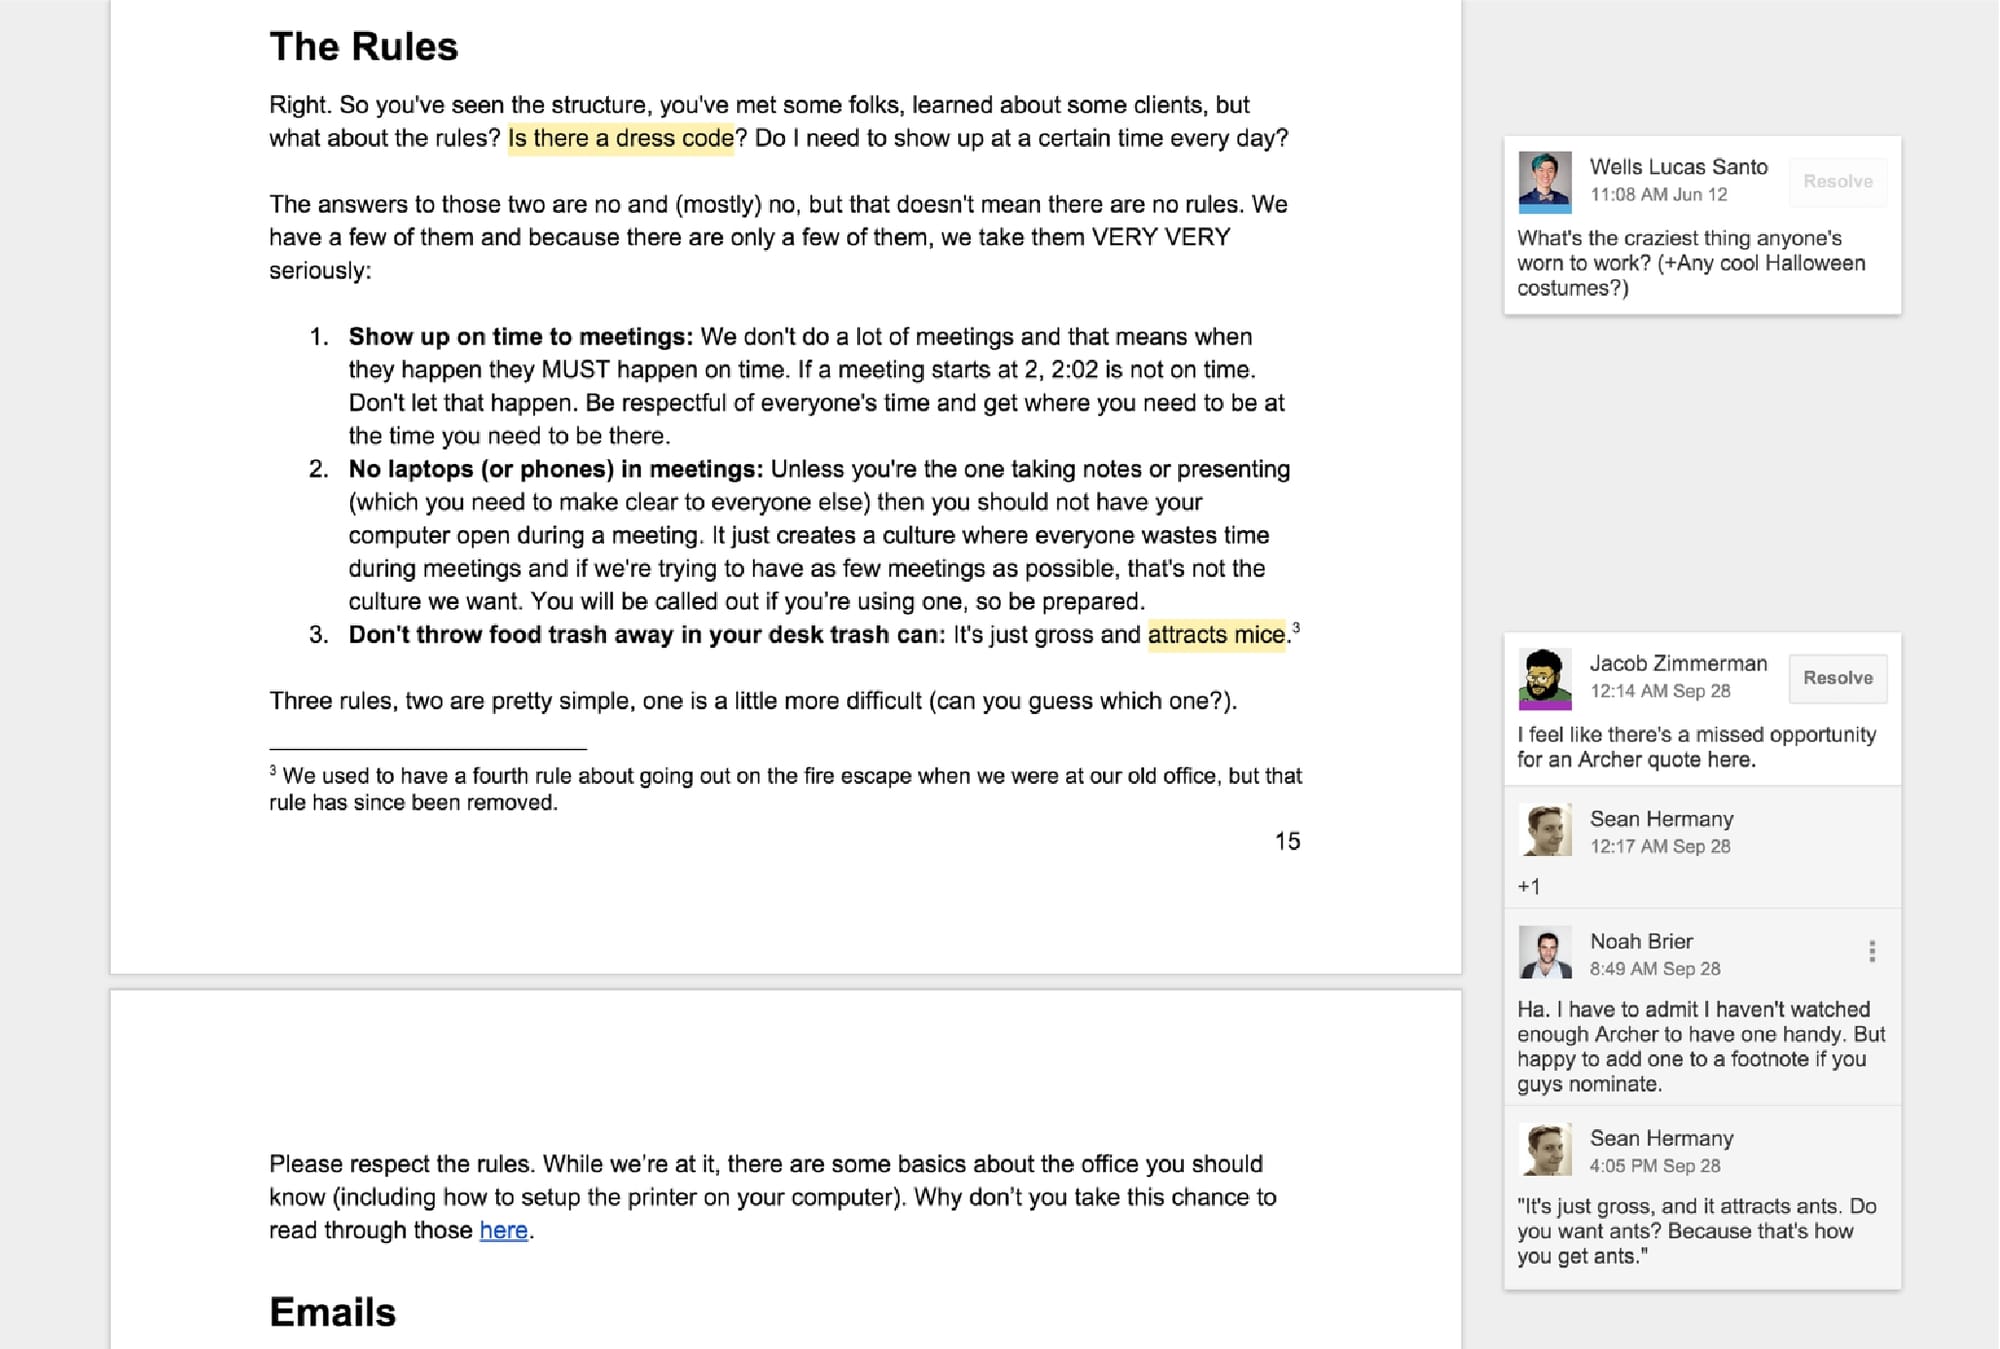The height and width of the screenshot is (1349, 2000).
Task: Click Wells Lucas Santo's avatar picture
Action: tap(1544, 181)
